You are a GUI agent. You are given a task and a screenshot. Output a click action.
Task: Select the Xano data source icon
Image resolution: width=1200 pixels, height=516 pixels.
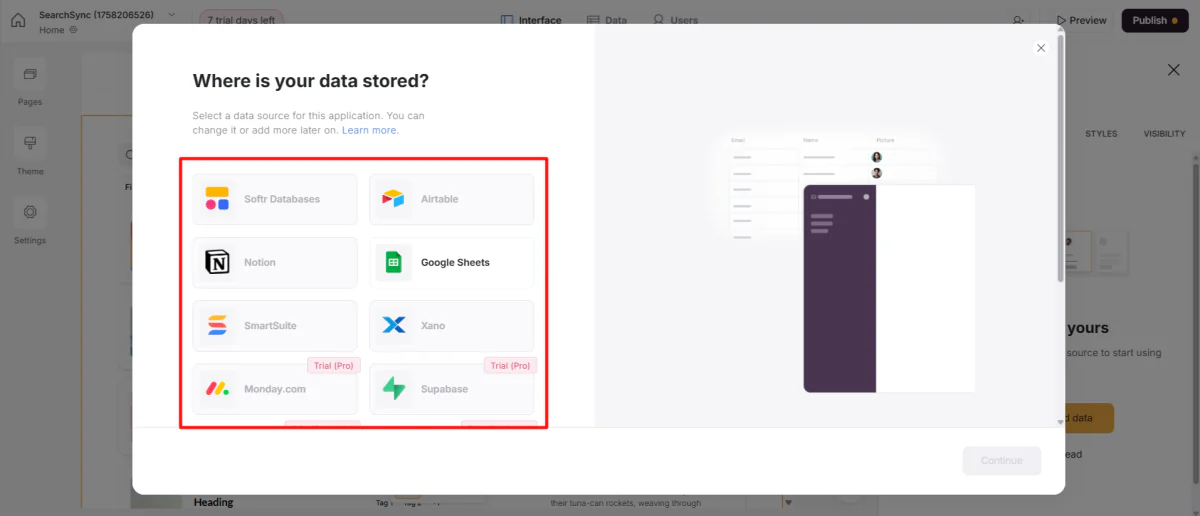(394, 326)
